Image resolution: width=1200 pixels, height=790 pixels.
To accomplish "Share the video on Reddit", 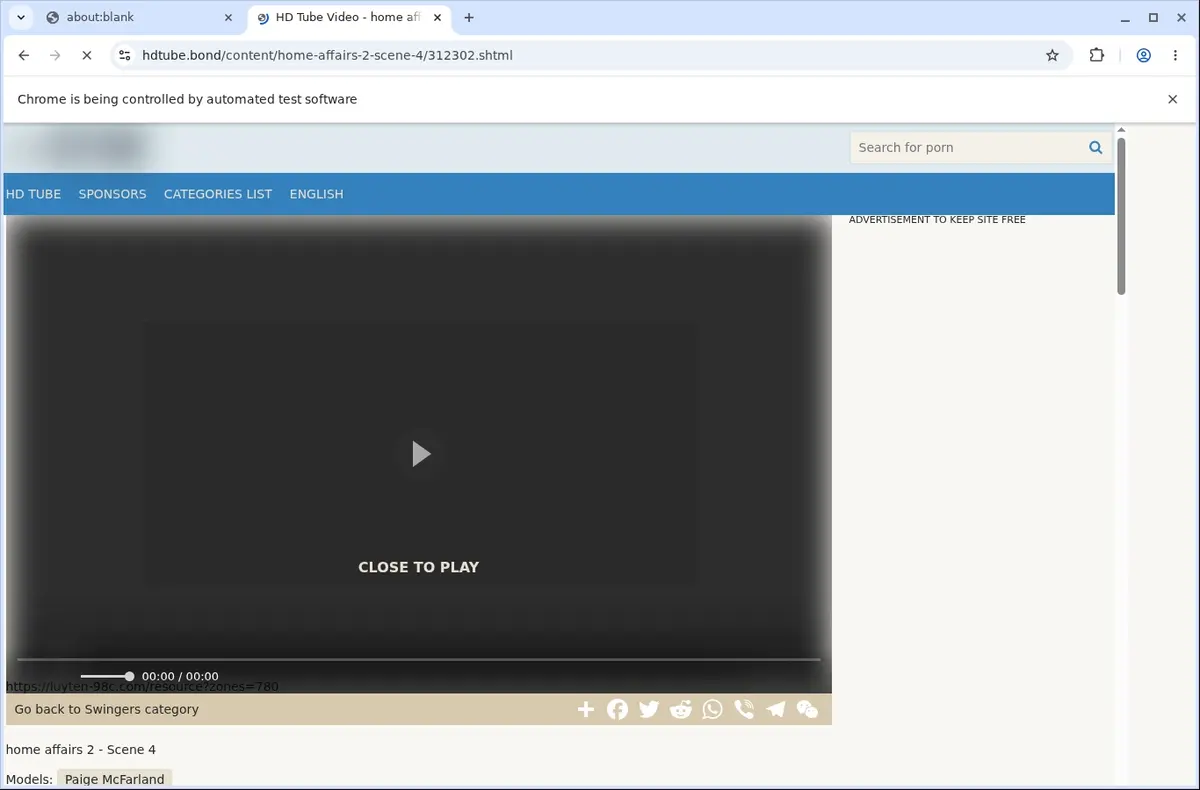I will click(x=681, y=709).
